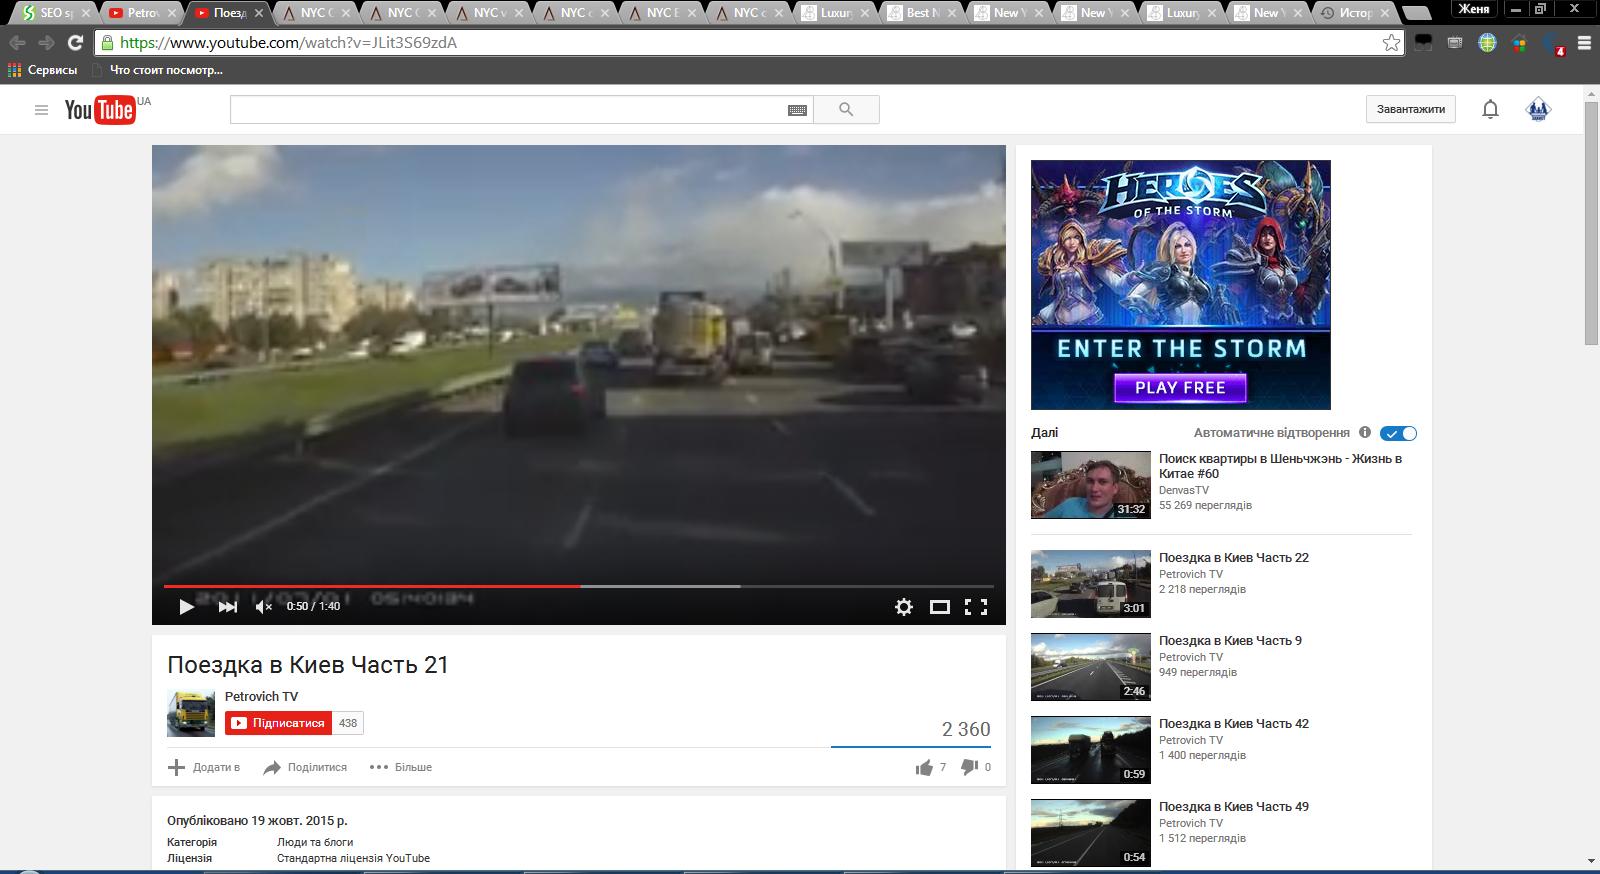Toggle autoplay switch off
The image size is (1600, 874).
click(x=1398, y=433)
